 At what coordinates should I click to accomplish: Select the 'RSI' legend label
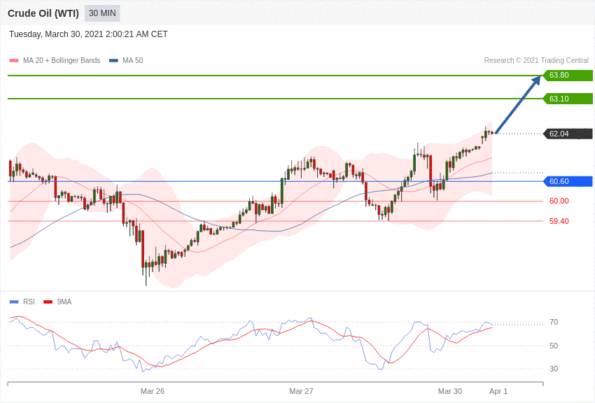(29, 302)
